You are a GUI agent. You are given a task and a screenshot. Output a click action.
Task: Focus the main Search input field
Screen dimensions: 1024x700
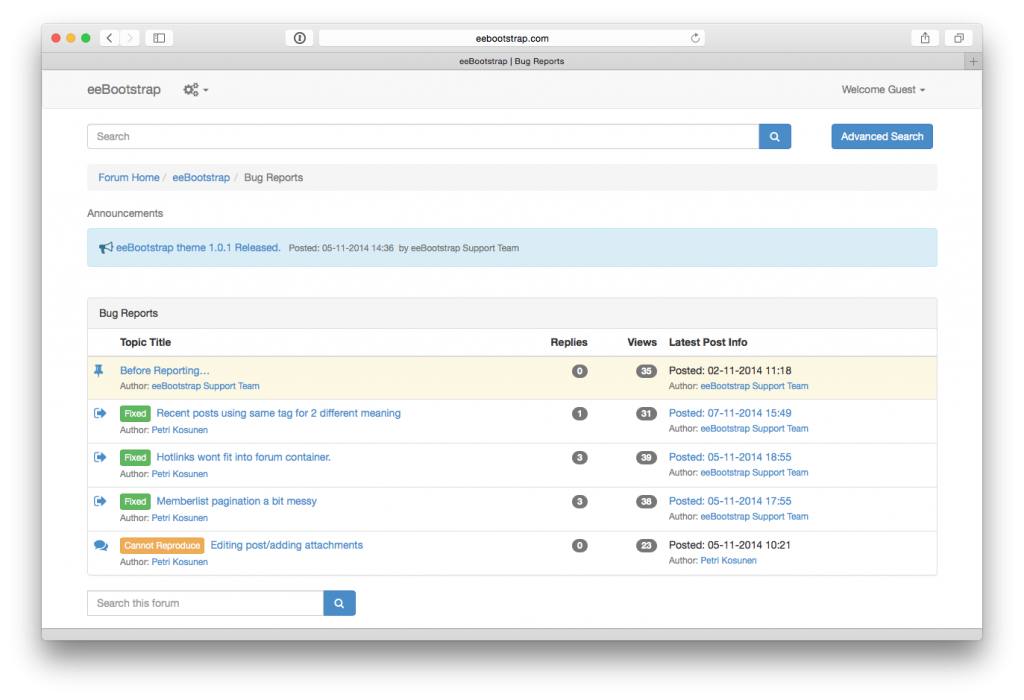click(423, 136)
